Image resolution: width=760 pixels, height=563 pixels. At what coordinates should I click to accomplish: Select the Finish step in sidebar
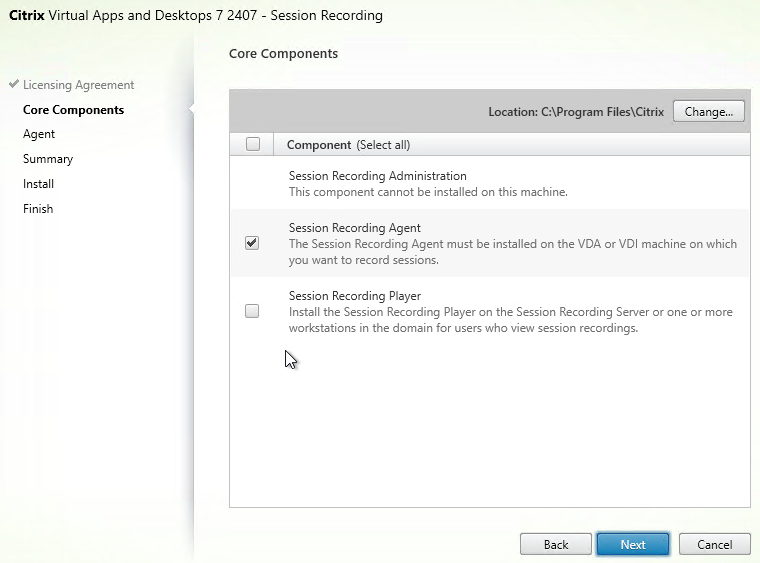click(x=38, y=209)
